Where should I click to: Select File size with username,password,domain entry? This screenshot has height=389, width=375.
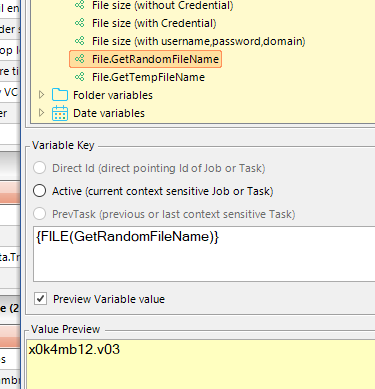coord(199,41)
